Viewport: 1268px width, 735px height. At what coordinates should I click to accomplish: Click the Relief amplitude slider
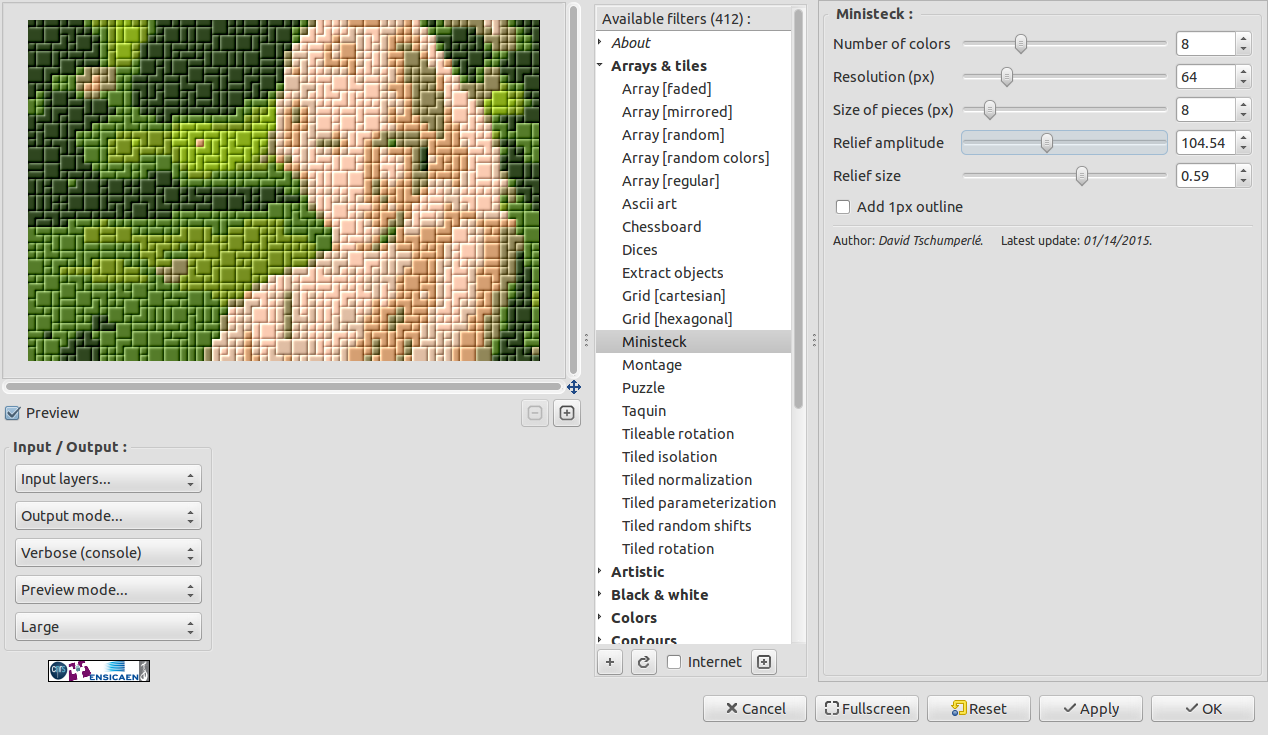coord(1064,143)
